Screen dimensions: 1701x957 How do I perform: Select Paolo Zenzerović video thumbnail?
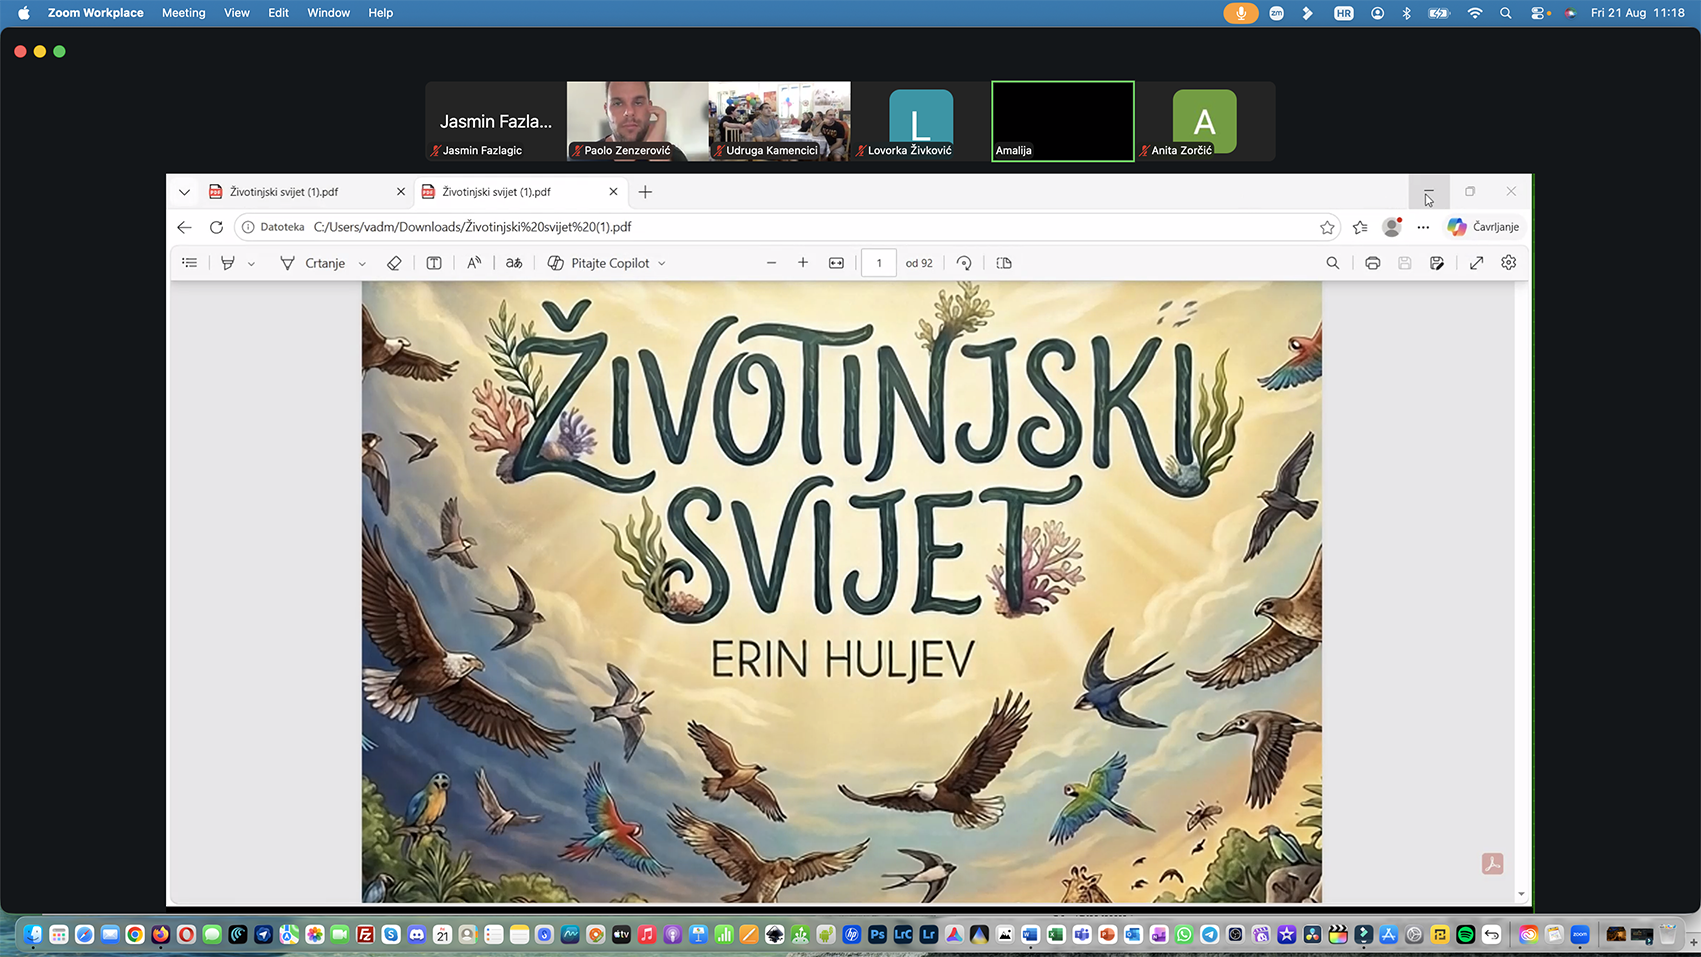(x=638, y=121)
